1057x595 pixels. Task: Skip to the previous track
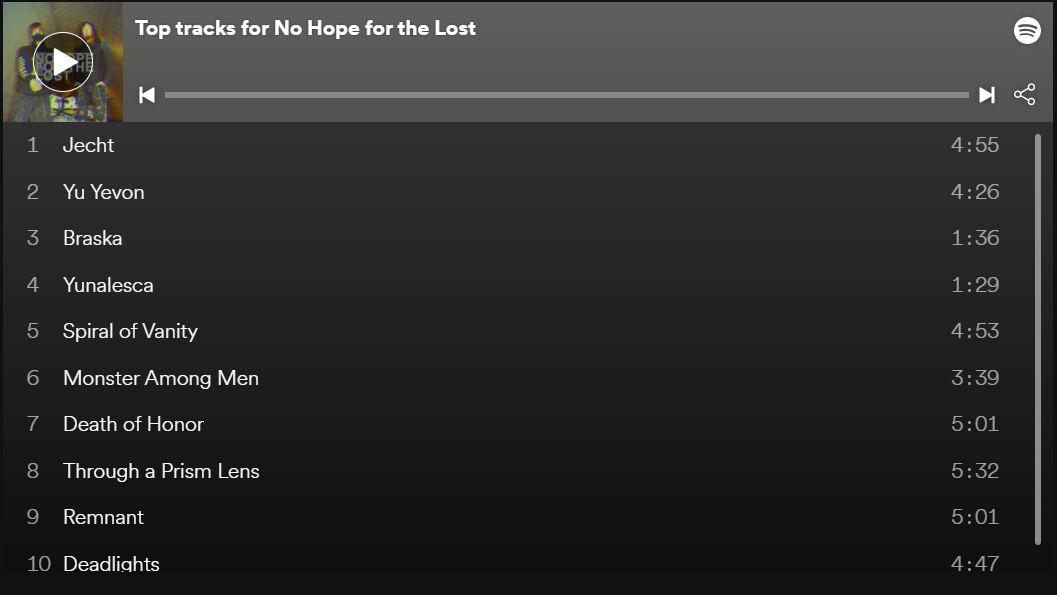point(147,95)
